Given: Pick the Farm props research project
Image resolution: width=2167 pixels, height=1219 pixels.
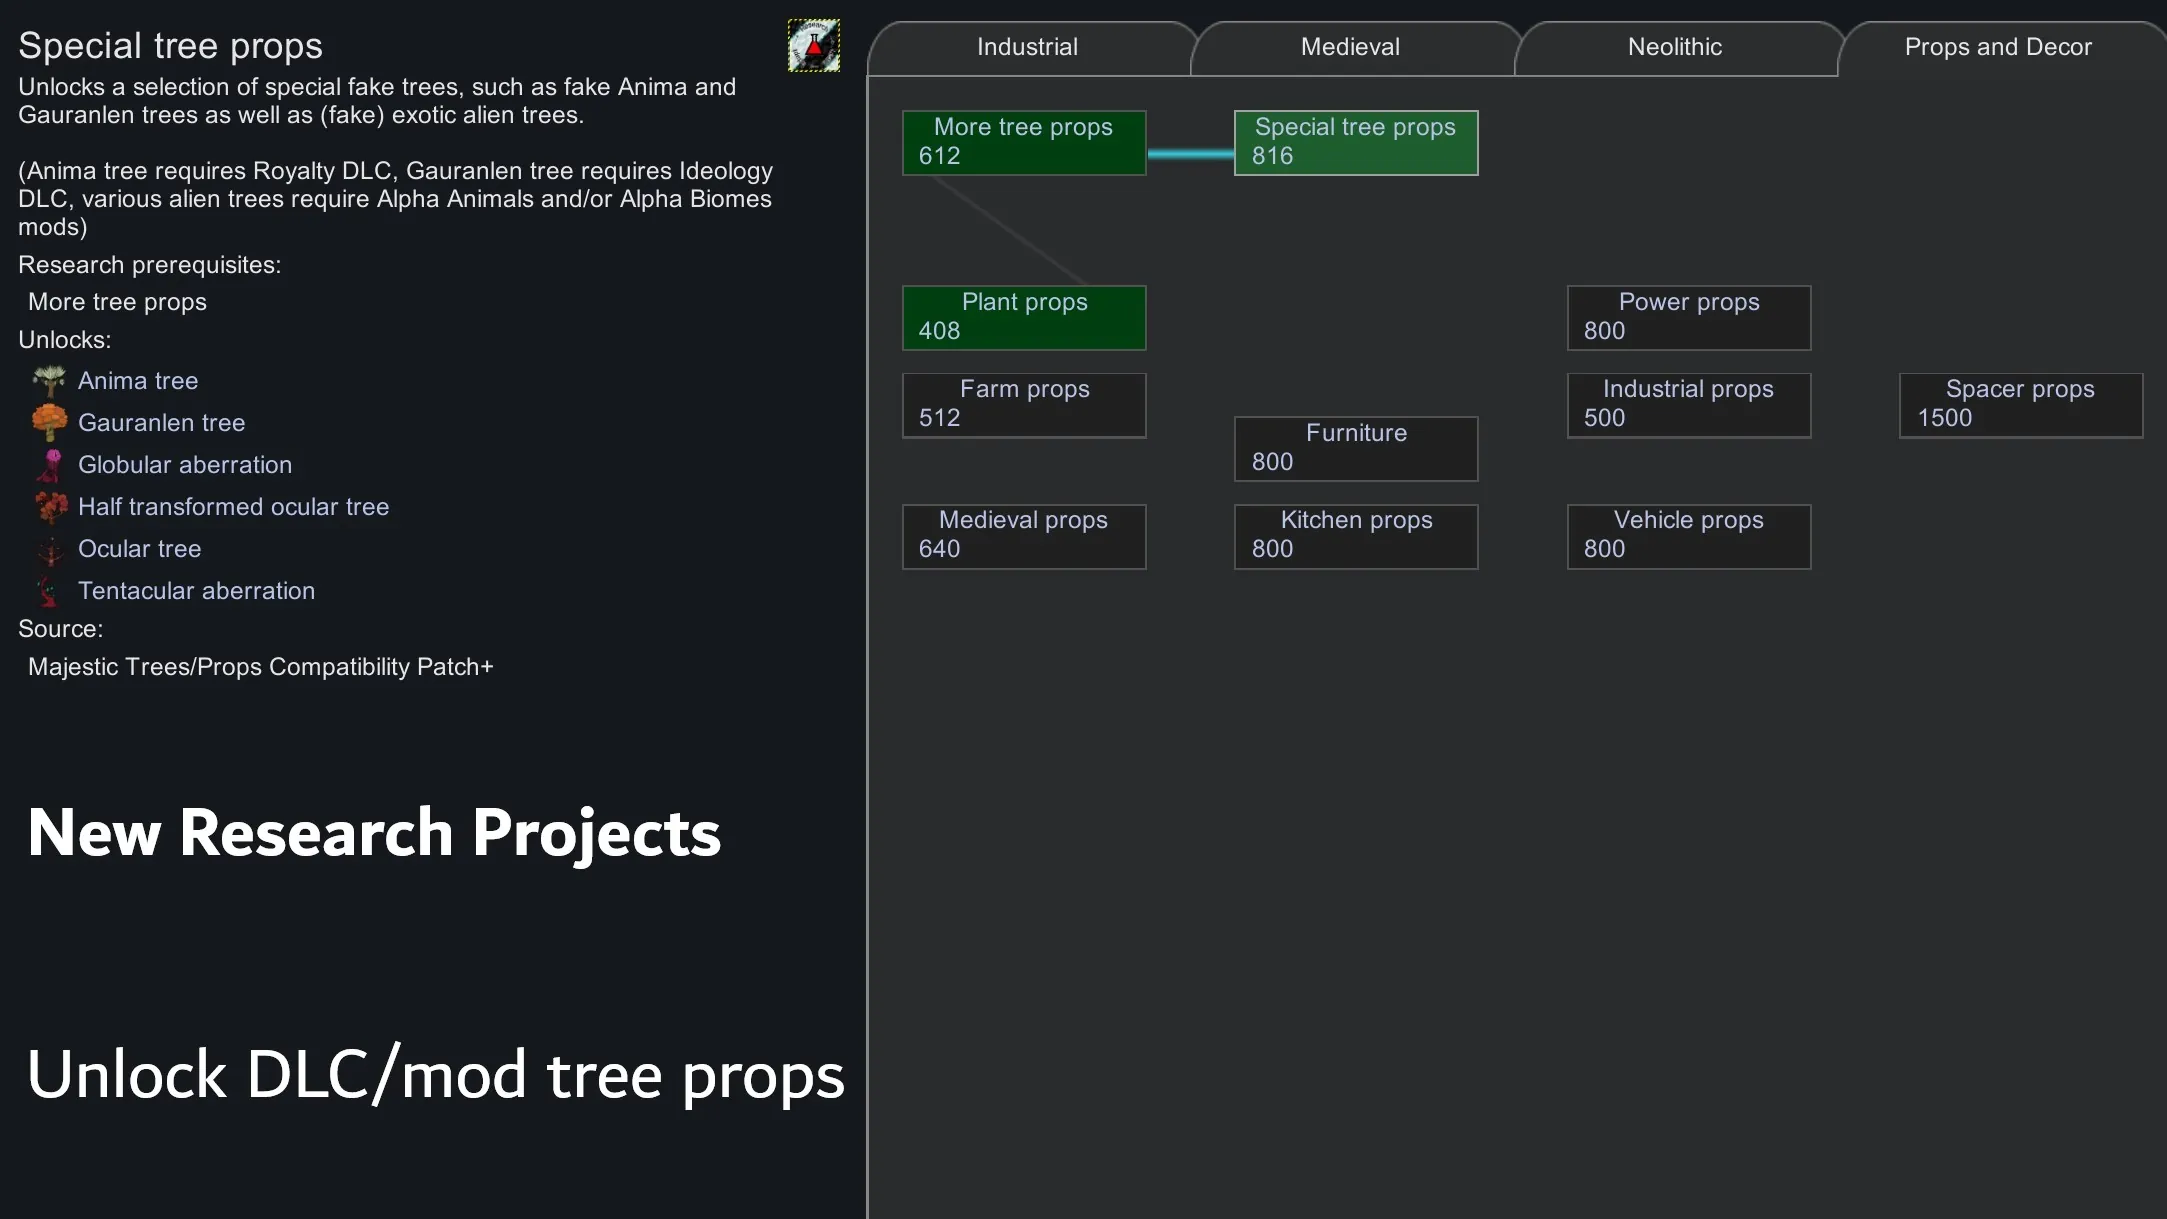Looking at the screenshot, I should [1023, 404].
